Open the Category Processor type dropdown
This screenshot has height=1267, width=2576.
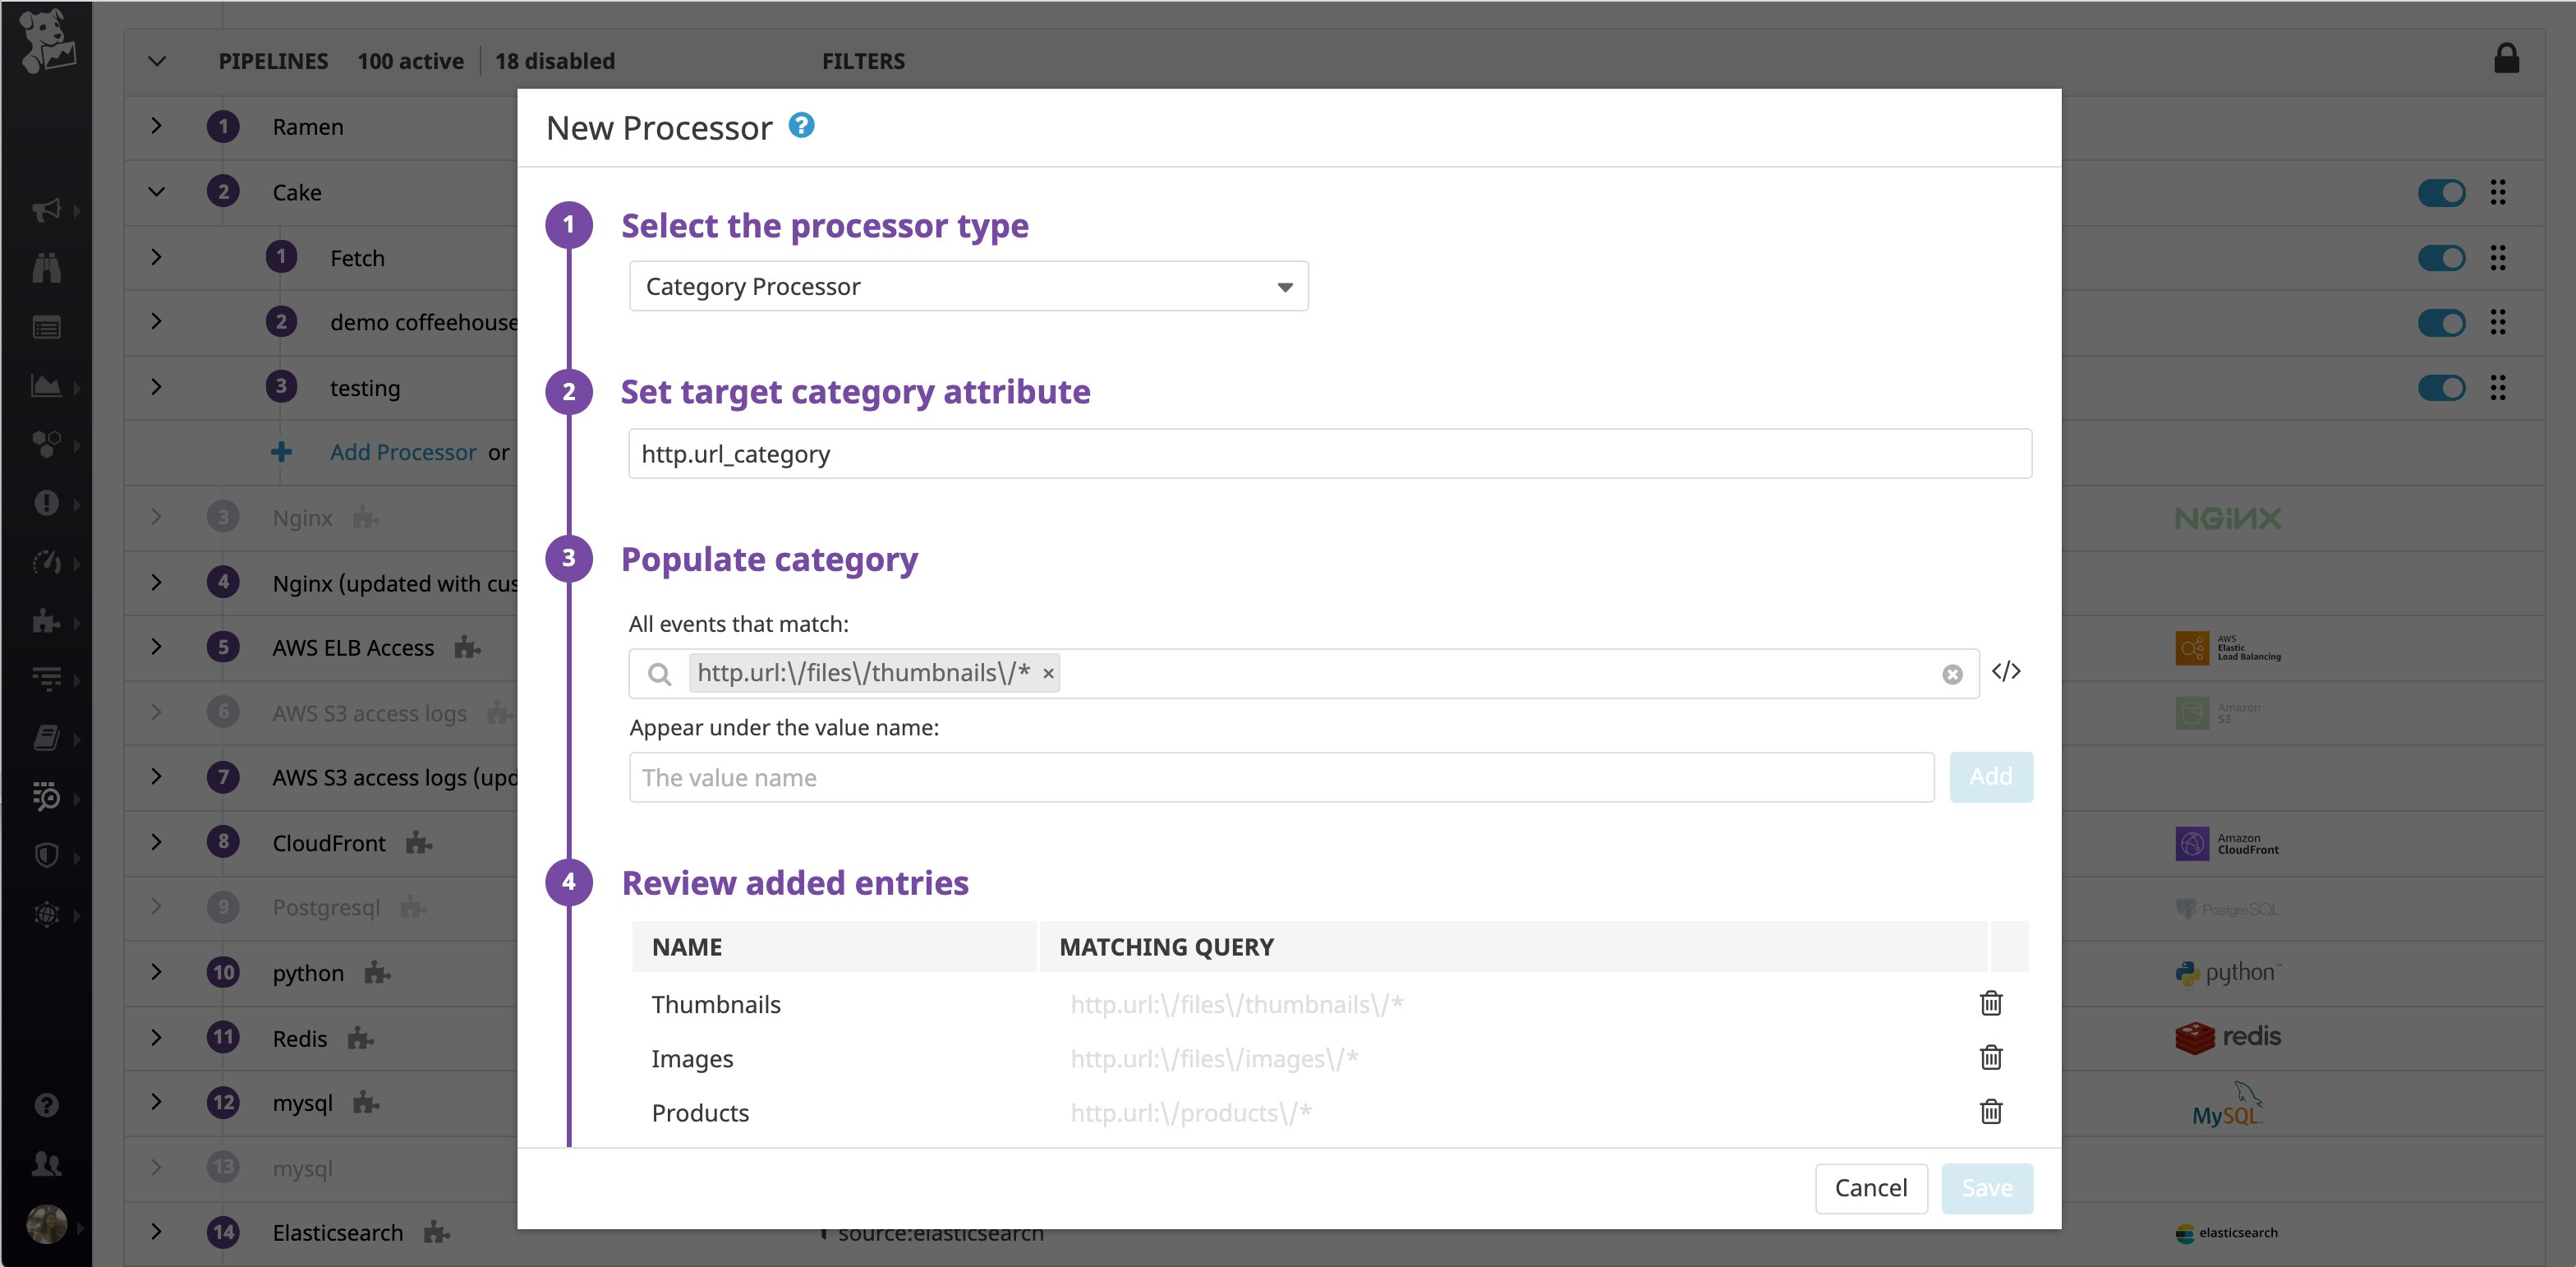968,287
